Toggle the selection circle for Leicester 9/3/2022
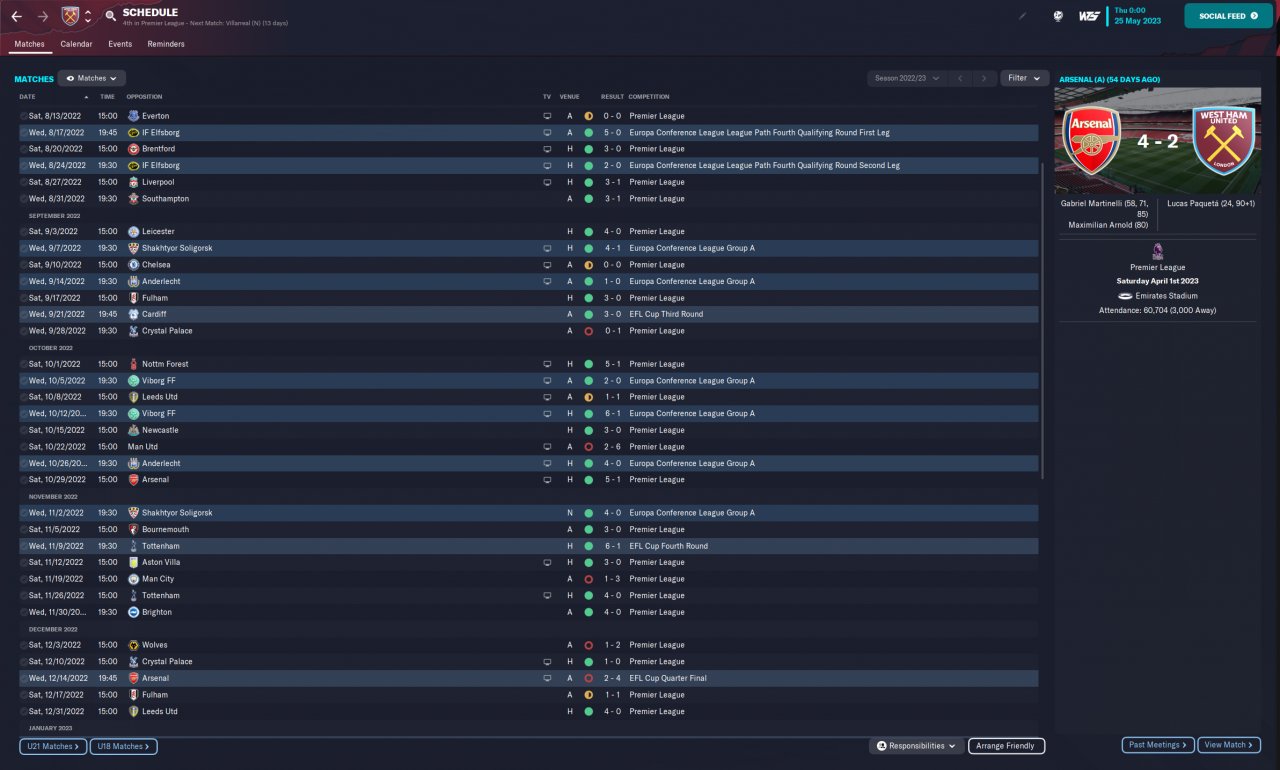Screen dimensions: 1280x770 point(23,231)
